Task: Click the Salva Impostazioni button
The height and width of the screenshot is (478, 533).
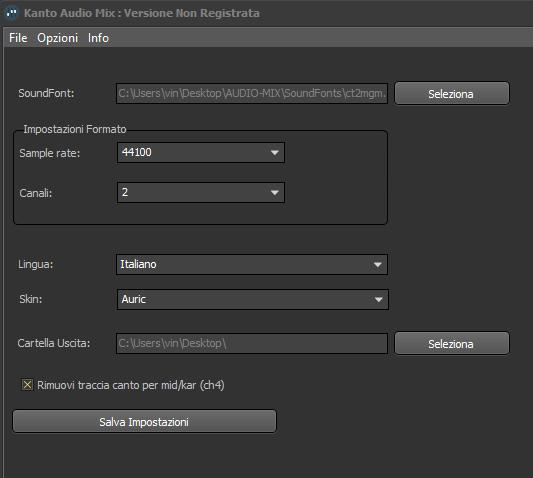Action: click(x=144, y=422)
